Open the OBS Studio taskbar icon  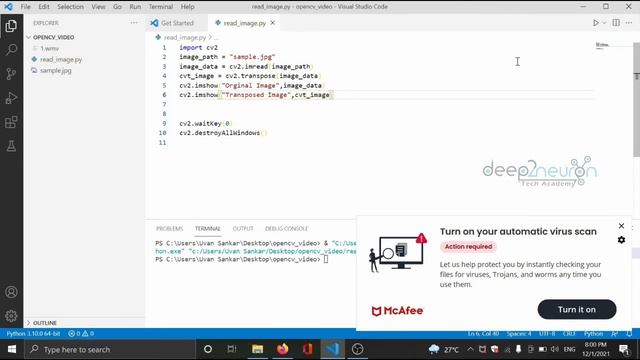click(358, 349)
